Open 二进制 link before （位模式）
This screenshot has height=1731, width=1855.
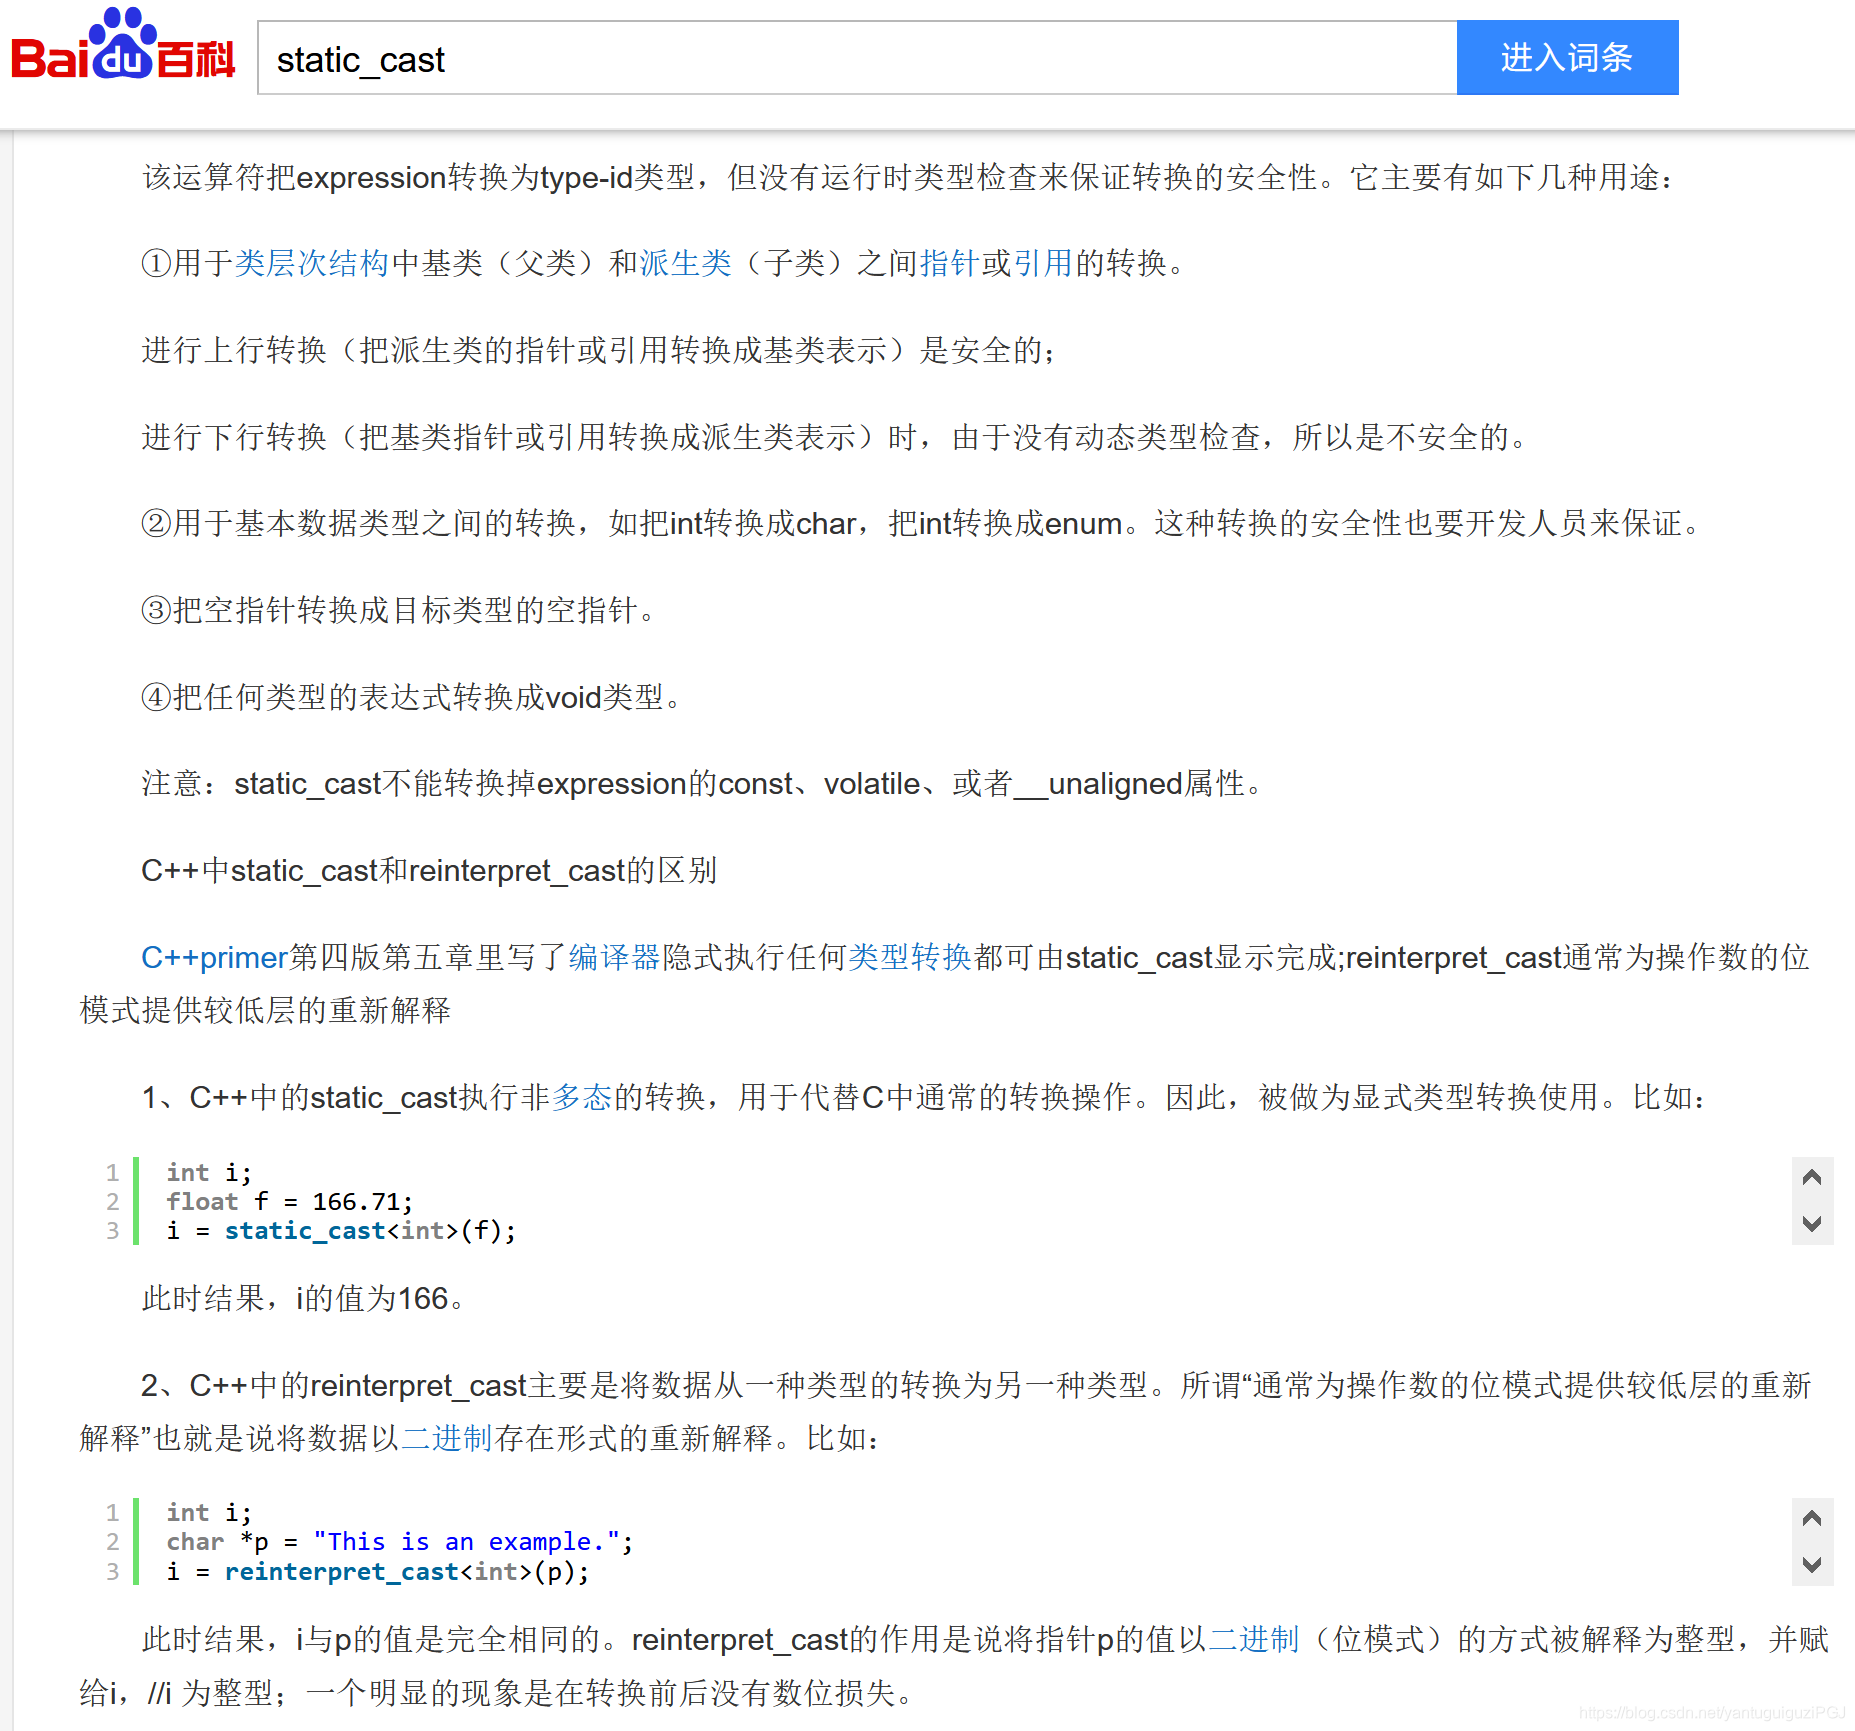[1254, 1639]
